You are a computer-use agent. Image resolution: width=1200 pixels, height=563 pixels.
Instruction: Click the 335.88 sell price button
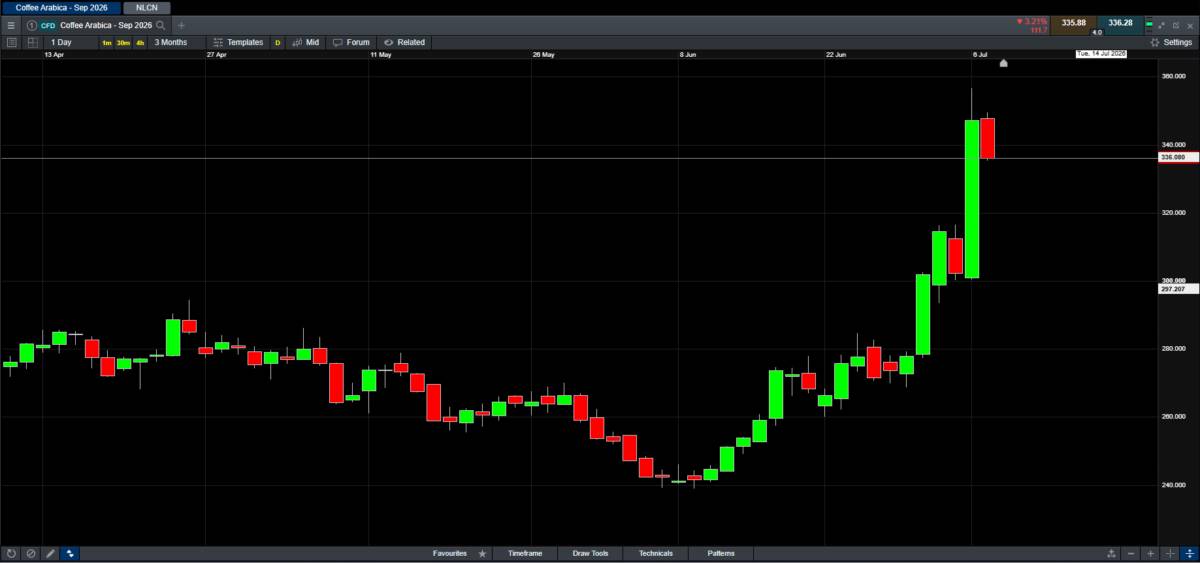pos(1073,23)
